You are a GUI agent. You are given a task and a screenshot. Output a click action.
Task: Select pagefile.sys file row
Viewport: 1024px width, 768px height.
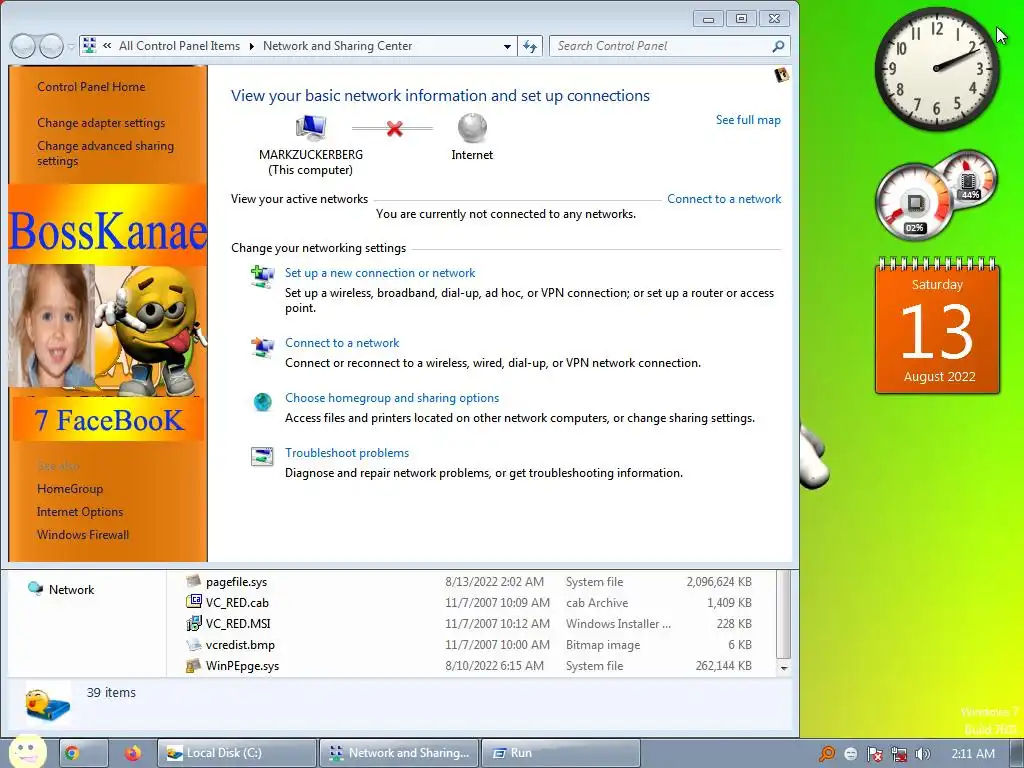point(469,581)
